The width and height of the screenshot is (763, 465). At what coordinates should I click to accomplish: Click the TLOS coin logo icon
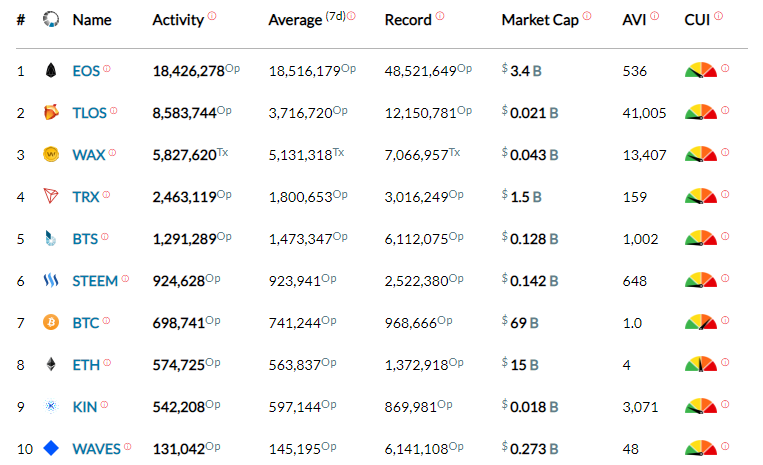pos(51,113)
